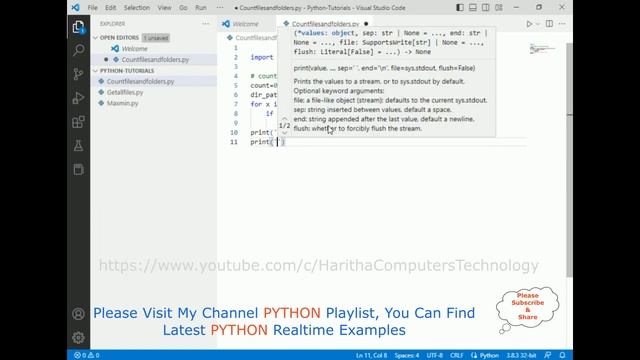Click the VS Code logo in title bar
The height and width of the screenshot is (360, 640).
click(76, 8)
